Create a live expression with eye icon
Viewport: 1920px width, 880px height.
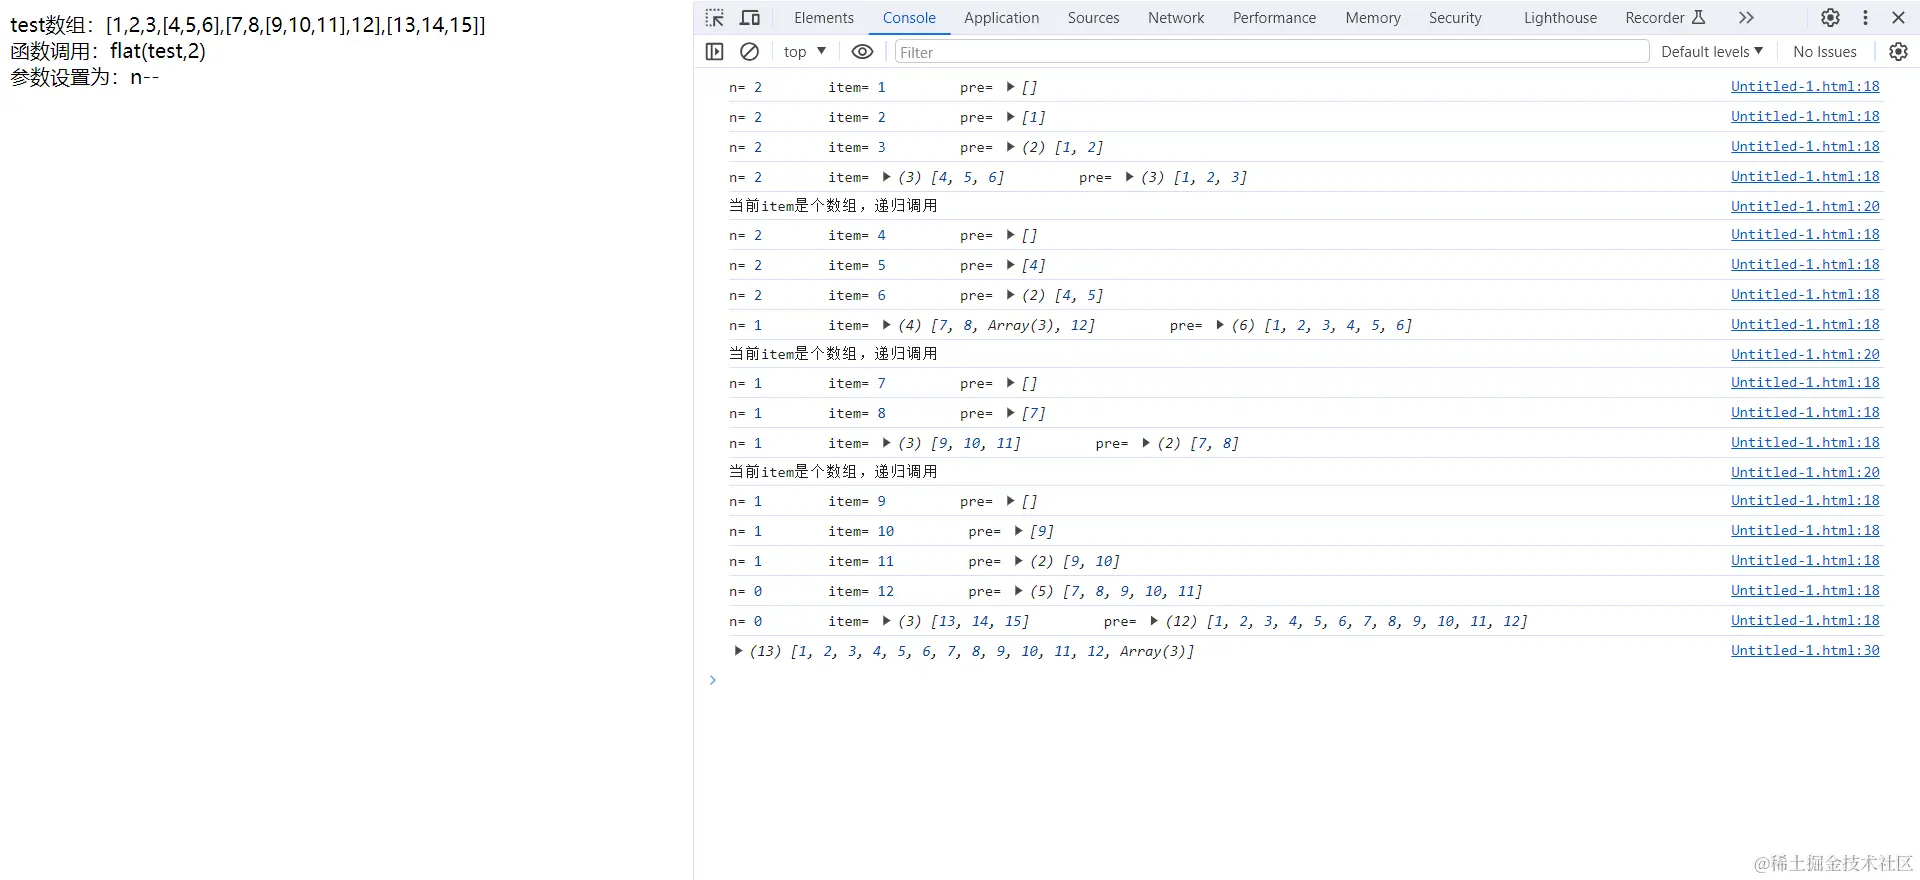[x=862, y=52]
